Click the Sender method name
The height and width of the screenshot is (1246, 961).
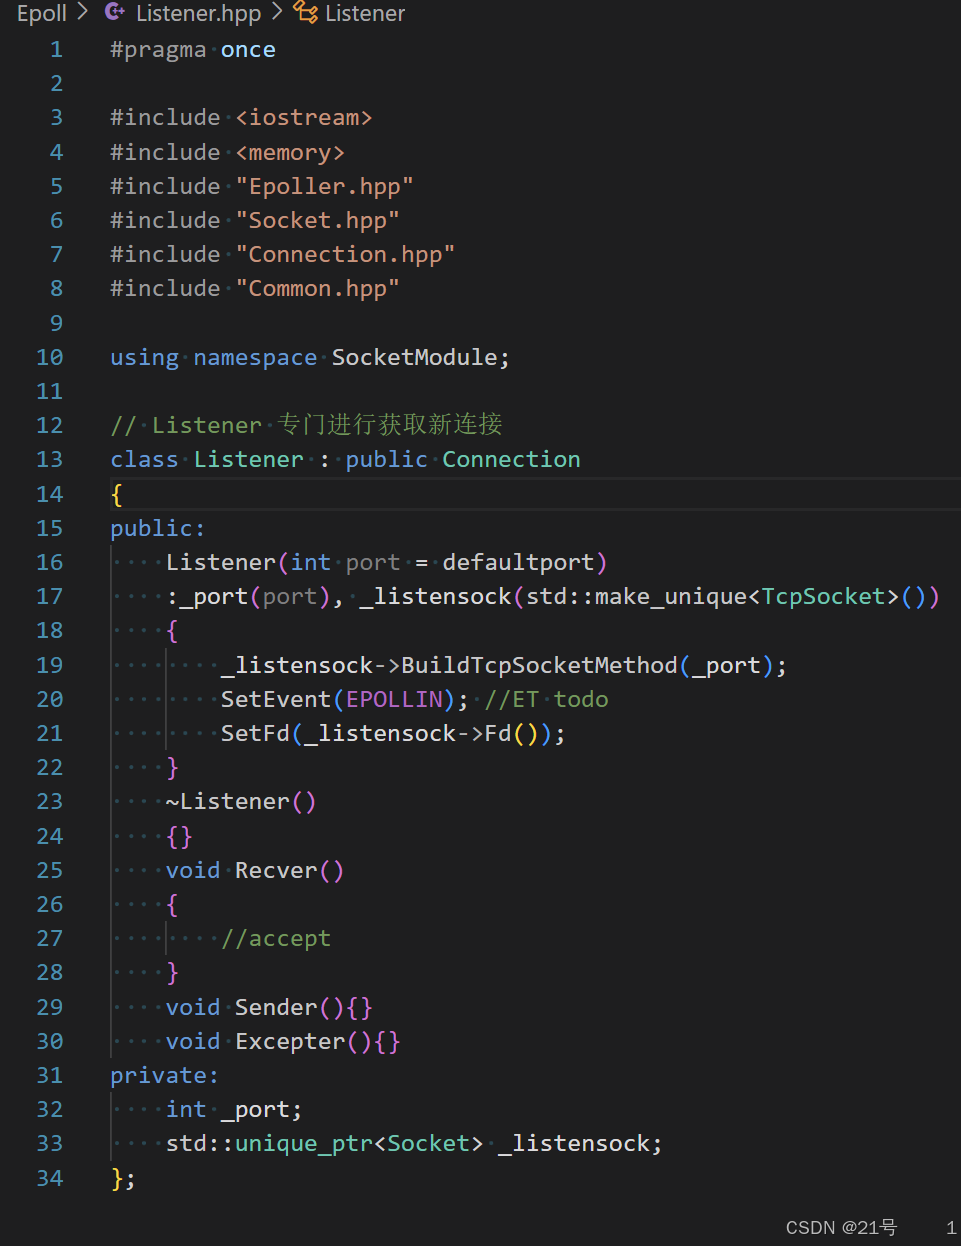click(276, 1007)
